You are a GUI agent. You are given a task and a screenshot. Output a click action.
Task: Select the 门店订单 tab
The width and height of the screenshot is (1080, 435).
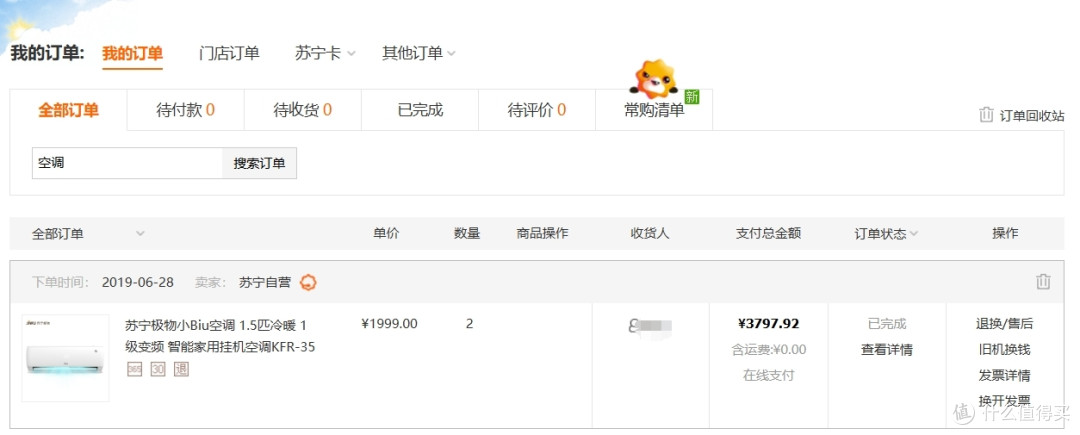[x=229, y=53]
